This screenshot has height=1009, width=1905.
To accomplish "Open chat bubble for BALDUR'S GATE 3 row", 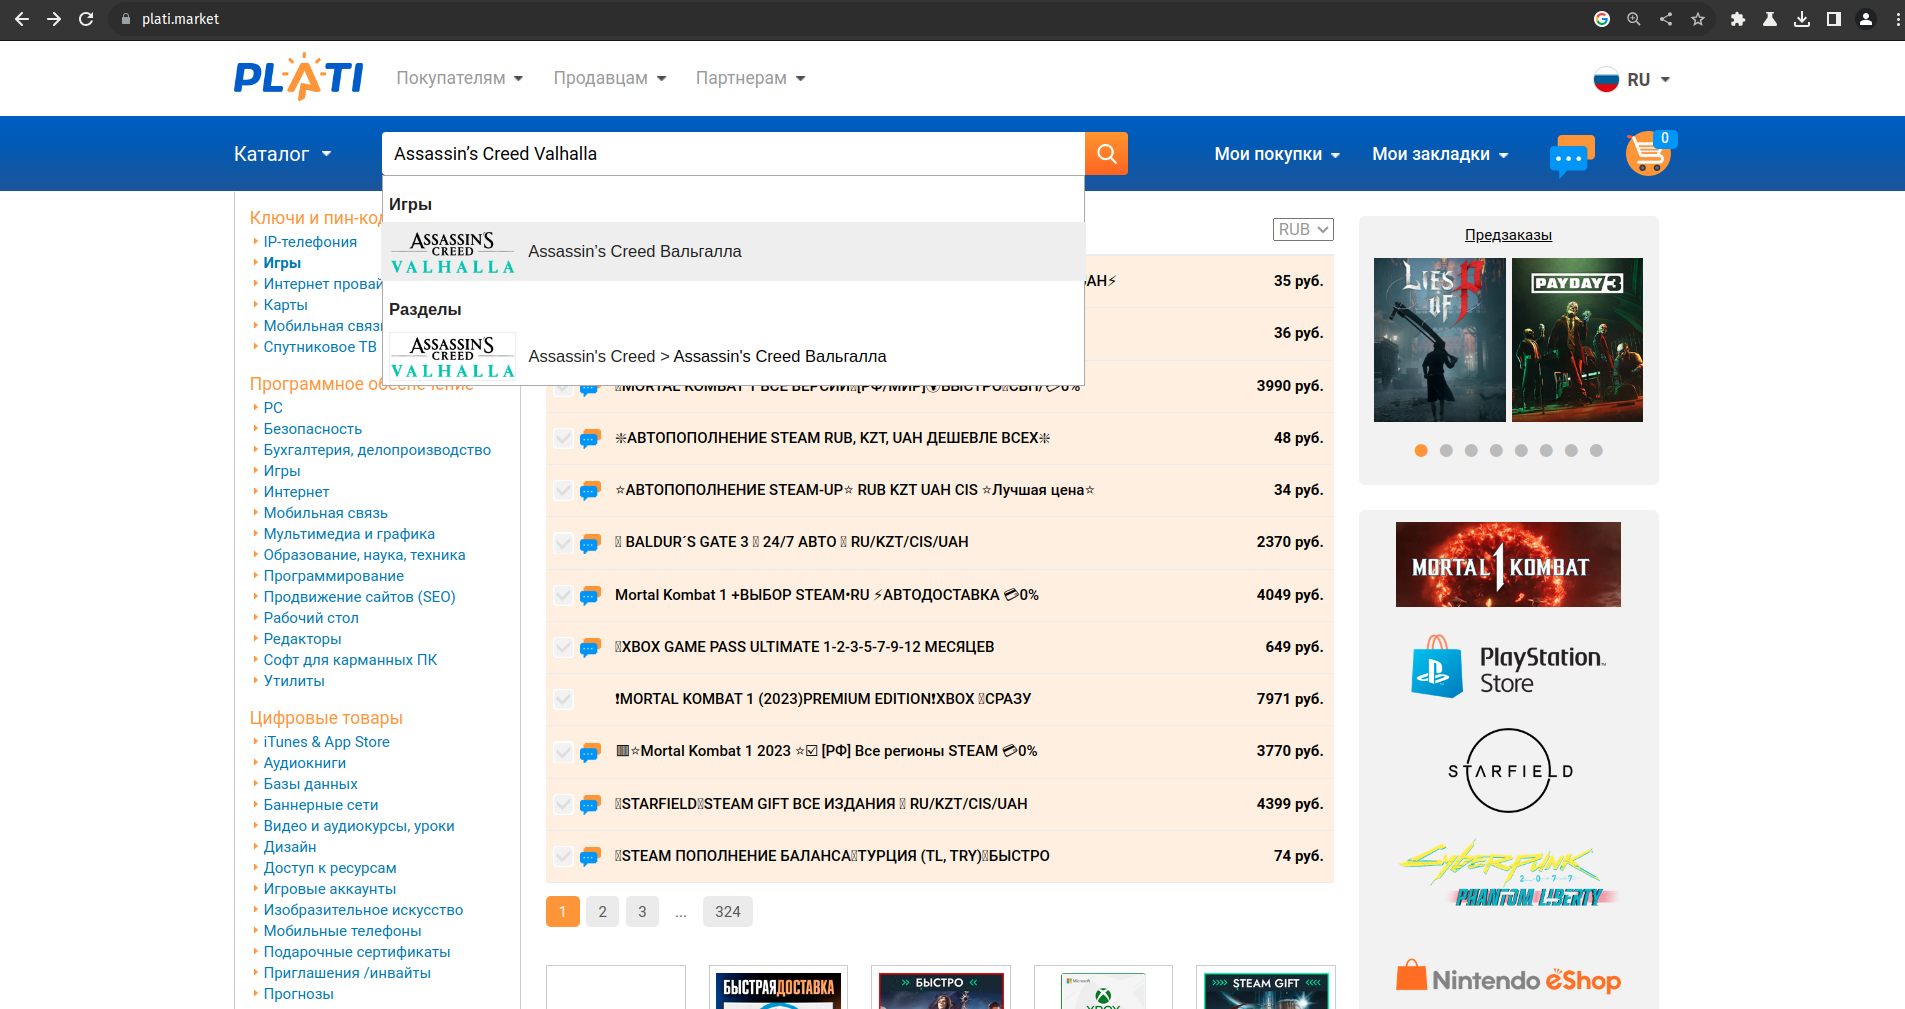I will pyautogui.click(x=590, y=543).
